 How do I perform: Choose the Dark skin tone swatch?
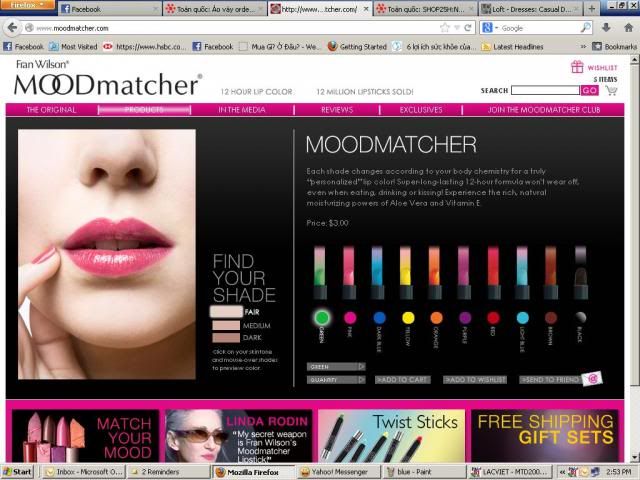tap(226, 338)
